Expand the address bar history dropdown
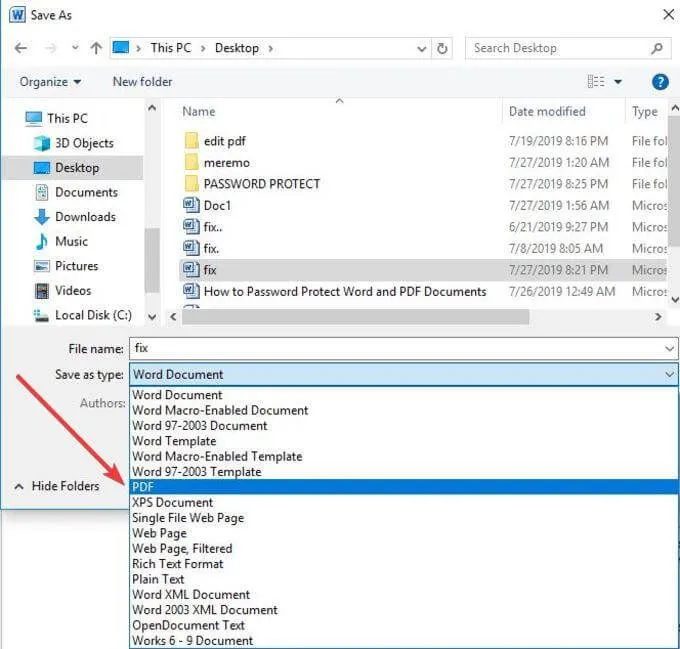 [x=421, y=49]
